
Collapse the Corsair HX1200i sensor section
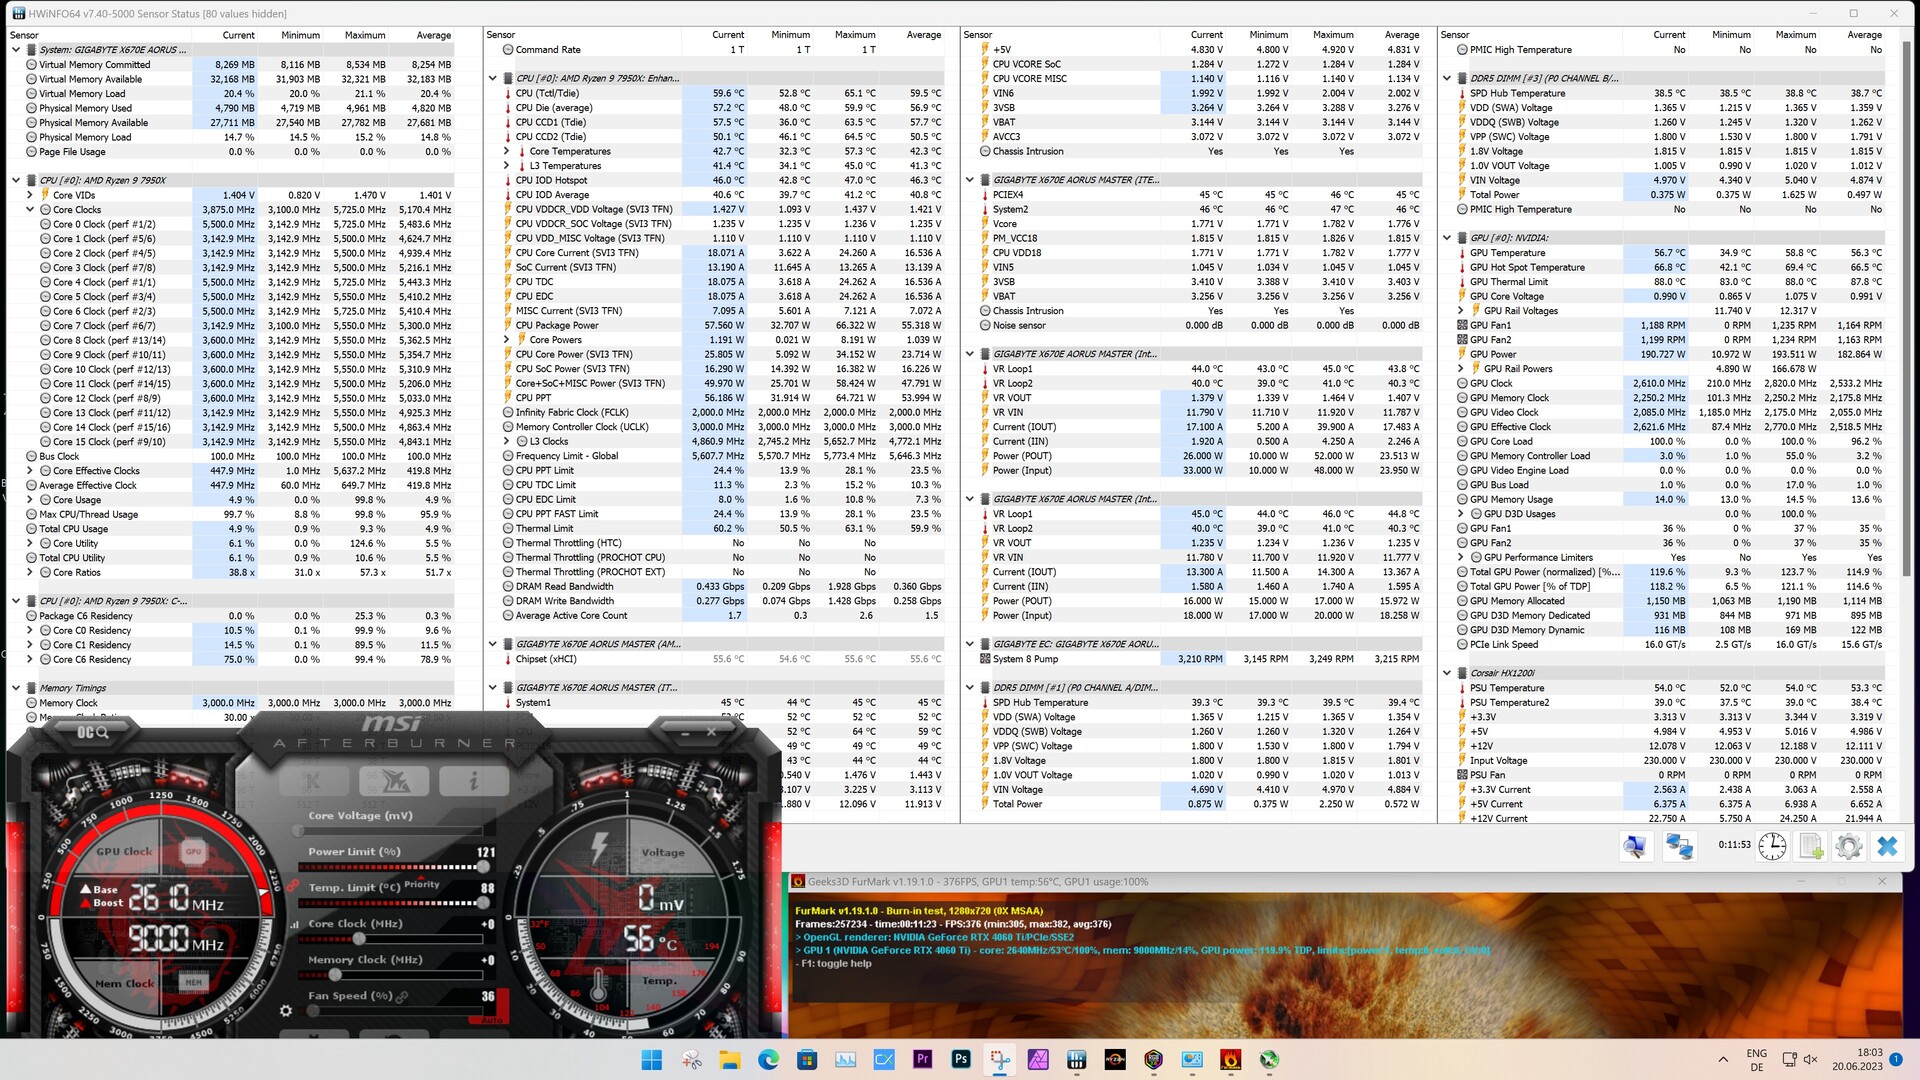click(x=1447, y=673)
